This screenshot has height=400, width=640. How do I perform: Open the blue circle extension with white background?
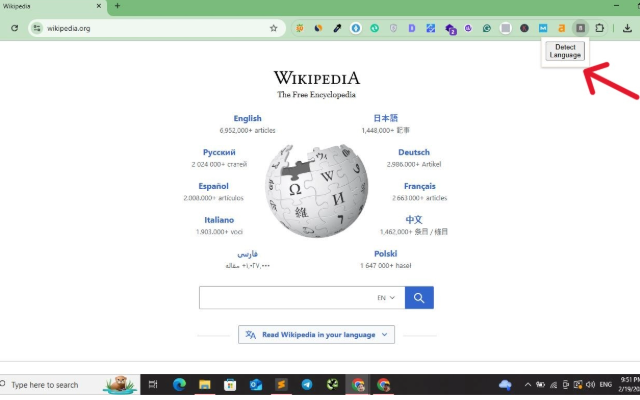tap(356, 28)
